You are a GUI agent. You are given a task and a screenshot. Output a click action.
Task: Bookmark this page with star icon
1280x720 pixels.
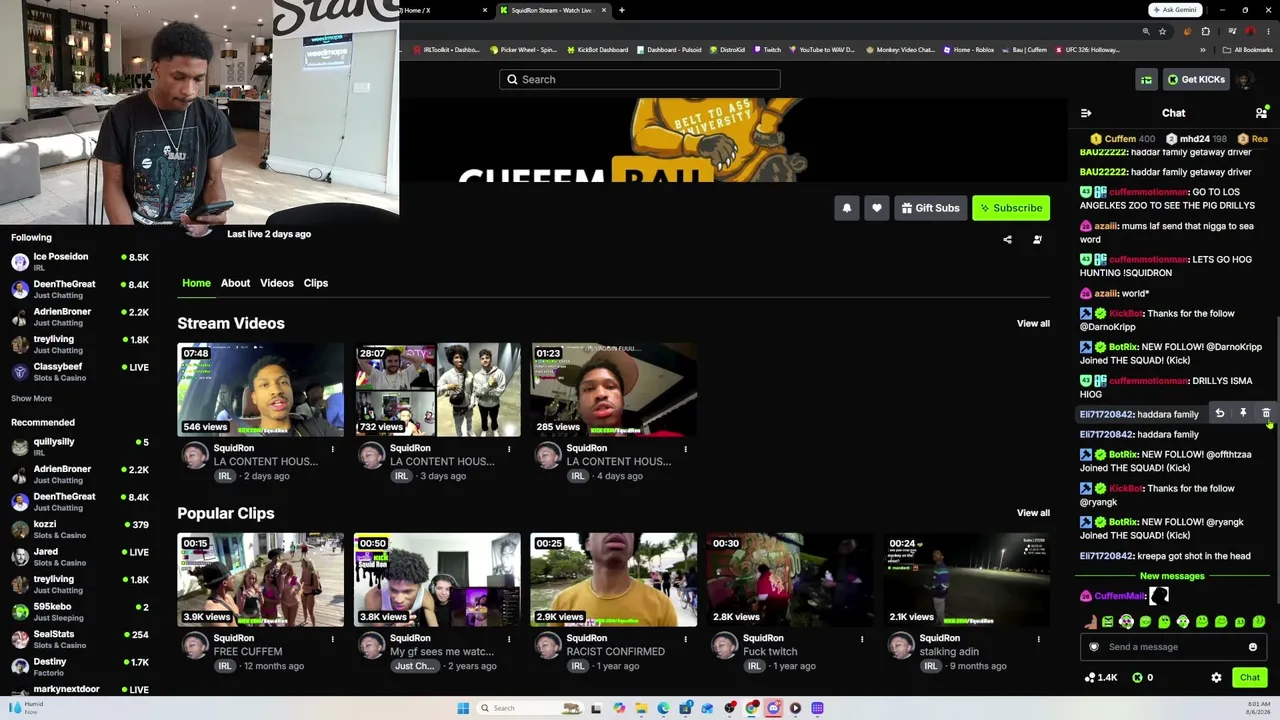[x=1162, y=31]
